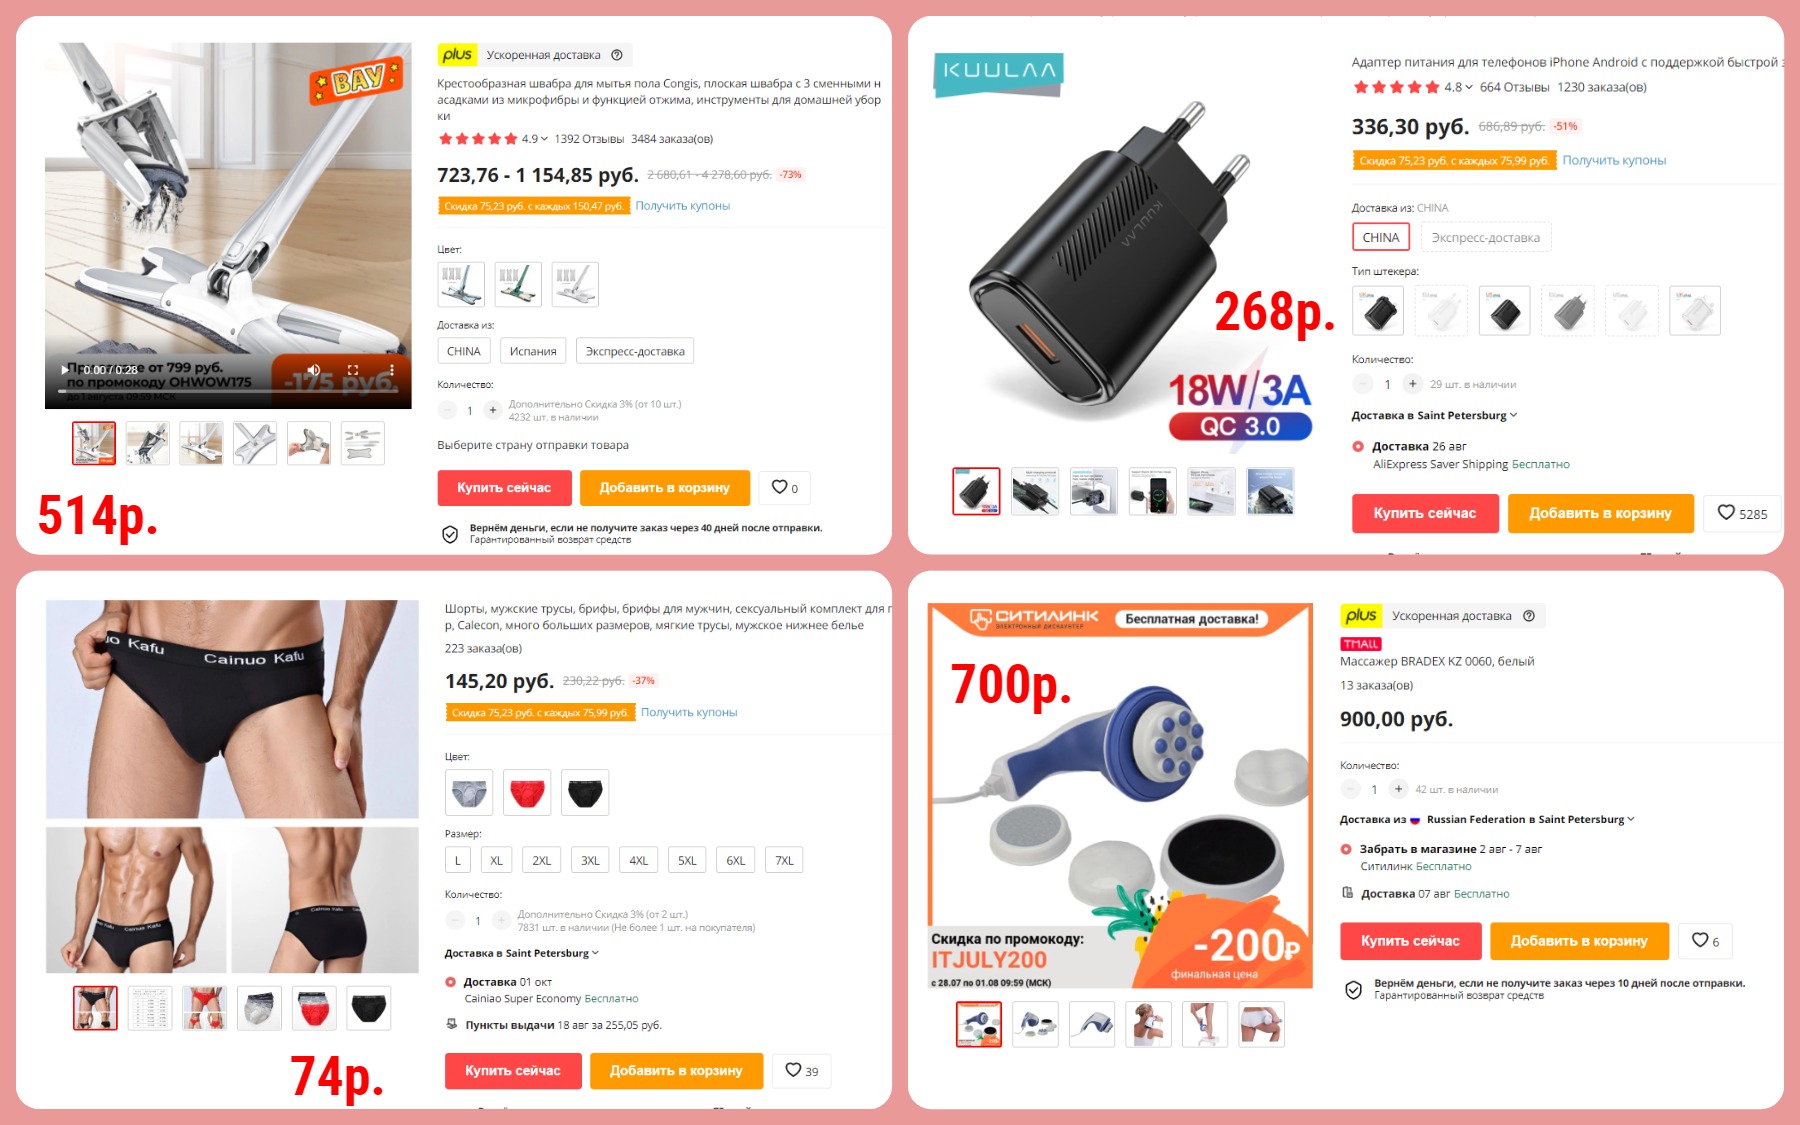The image size is (1800, 1125).
Task: Select CHINA shipping option for the adapter
Action: [x=1381, y=238]
